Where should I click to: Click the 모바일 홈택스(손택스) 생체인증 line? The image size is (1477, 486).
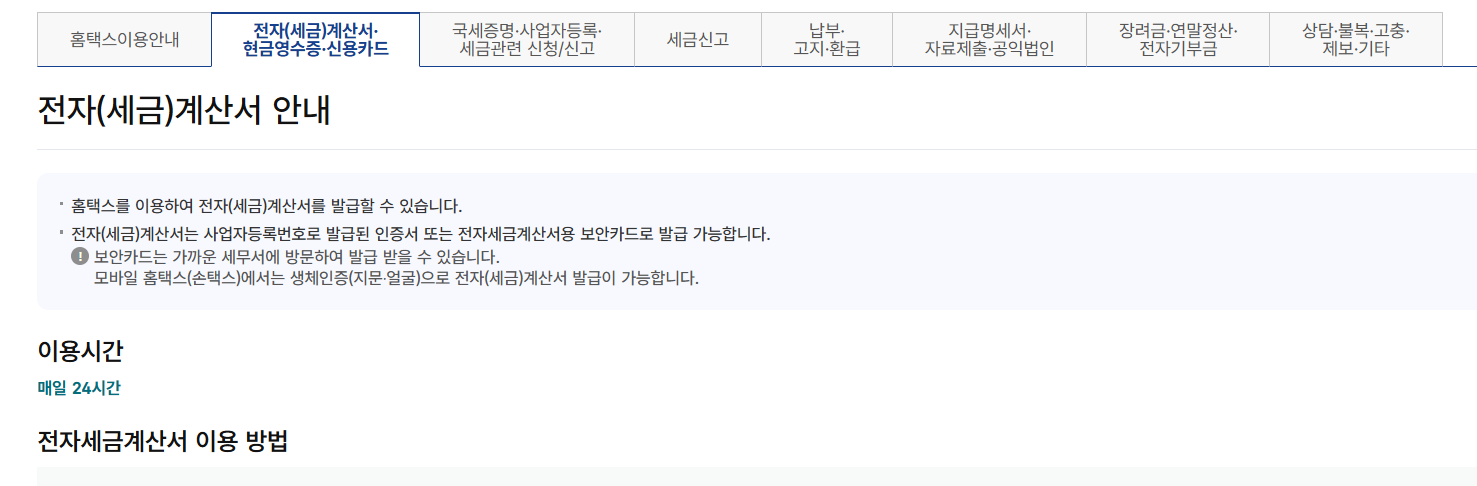coord(396,277)
